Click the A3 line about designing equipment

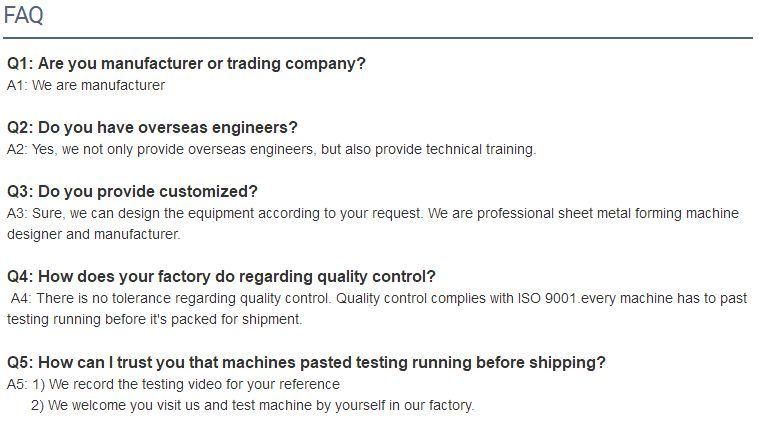373,213
